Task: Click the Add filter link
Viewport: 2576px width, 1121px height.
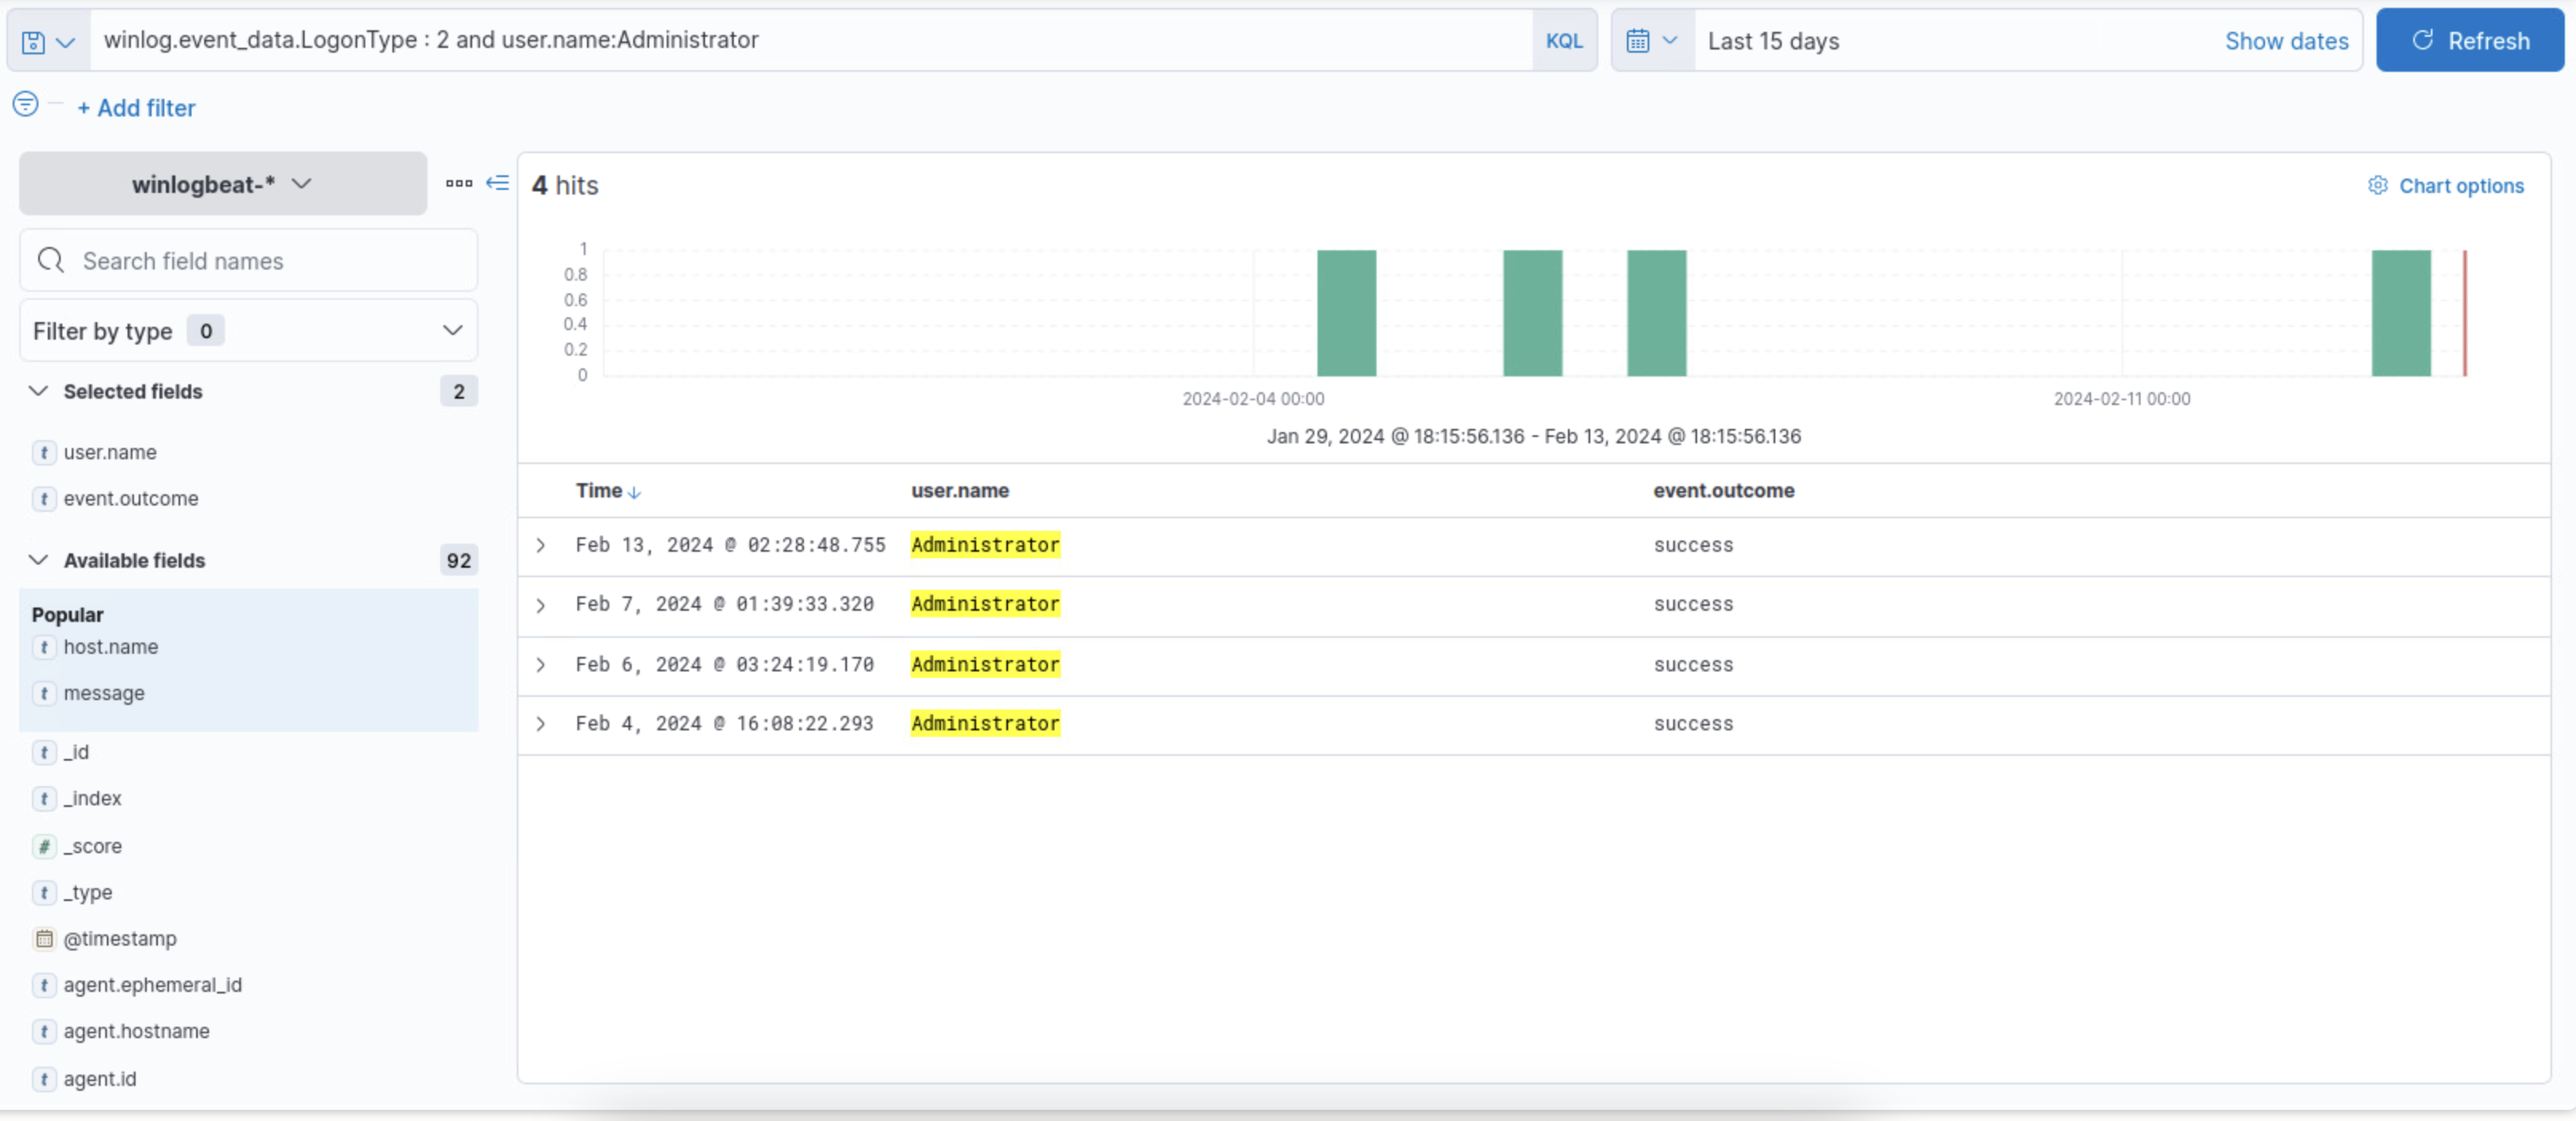Action: point(137,108)
